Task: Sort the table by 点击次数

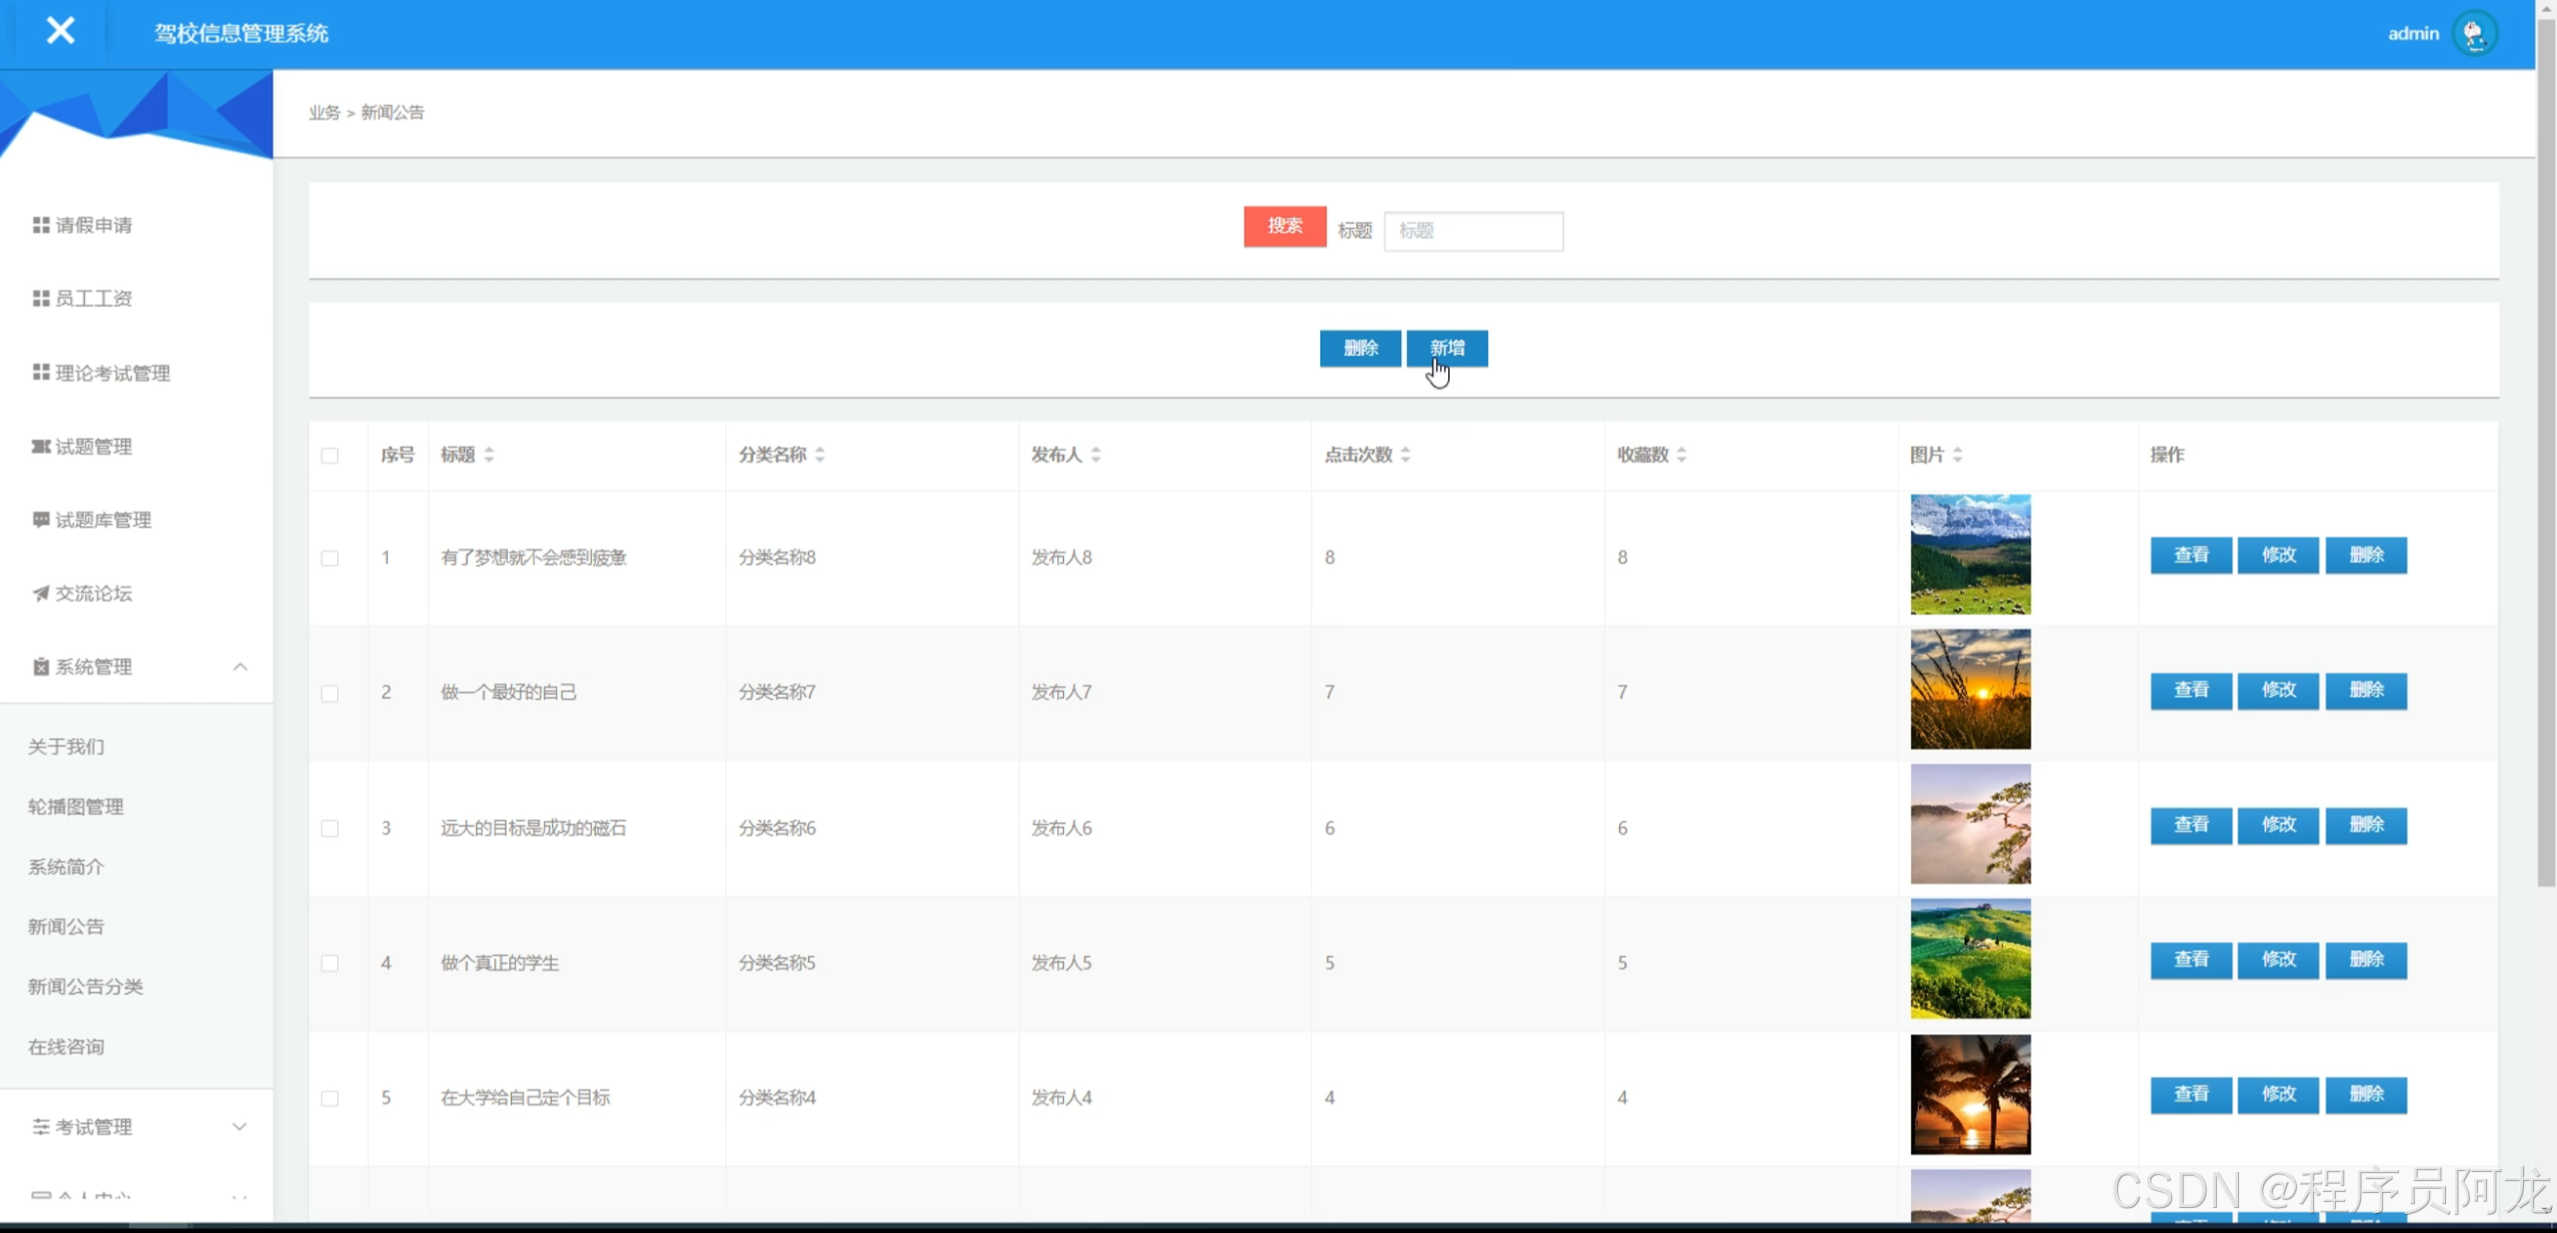Action: [x=1405, y=455]
